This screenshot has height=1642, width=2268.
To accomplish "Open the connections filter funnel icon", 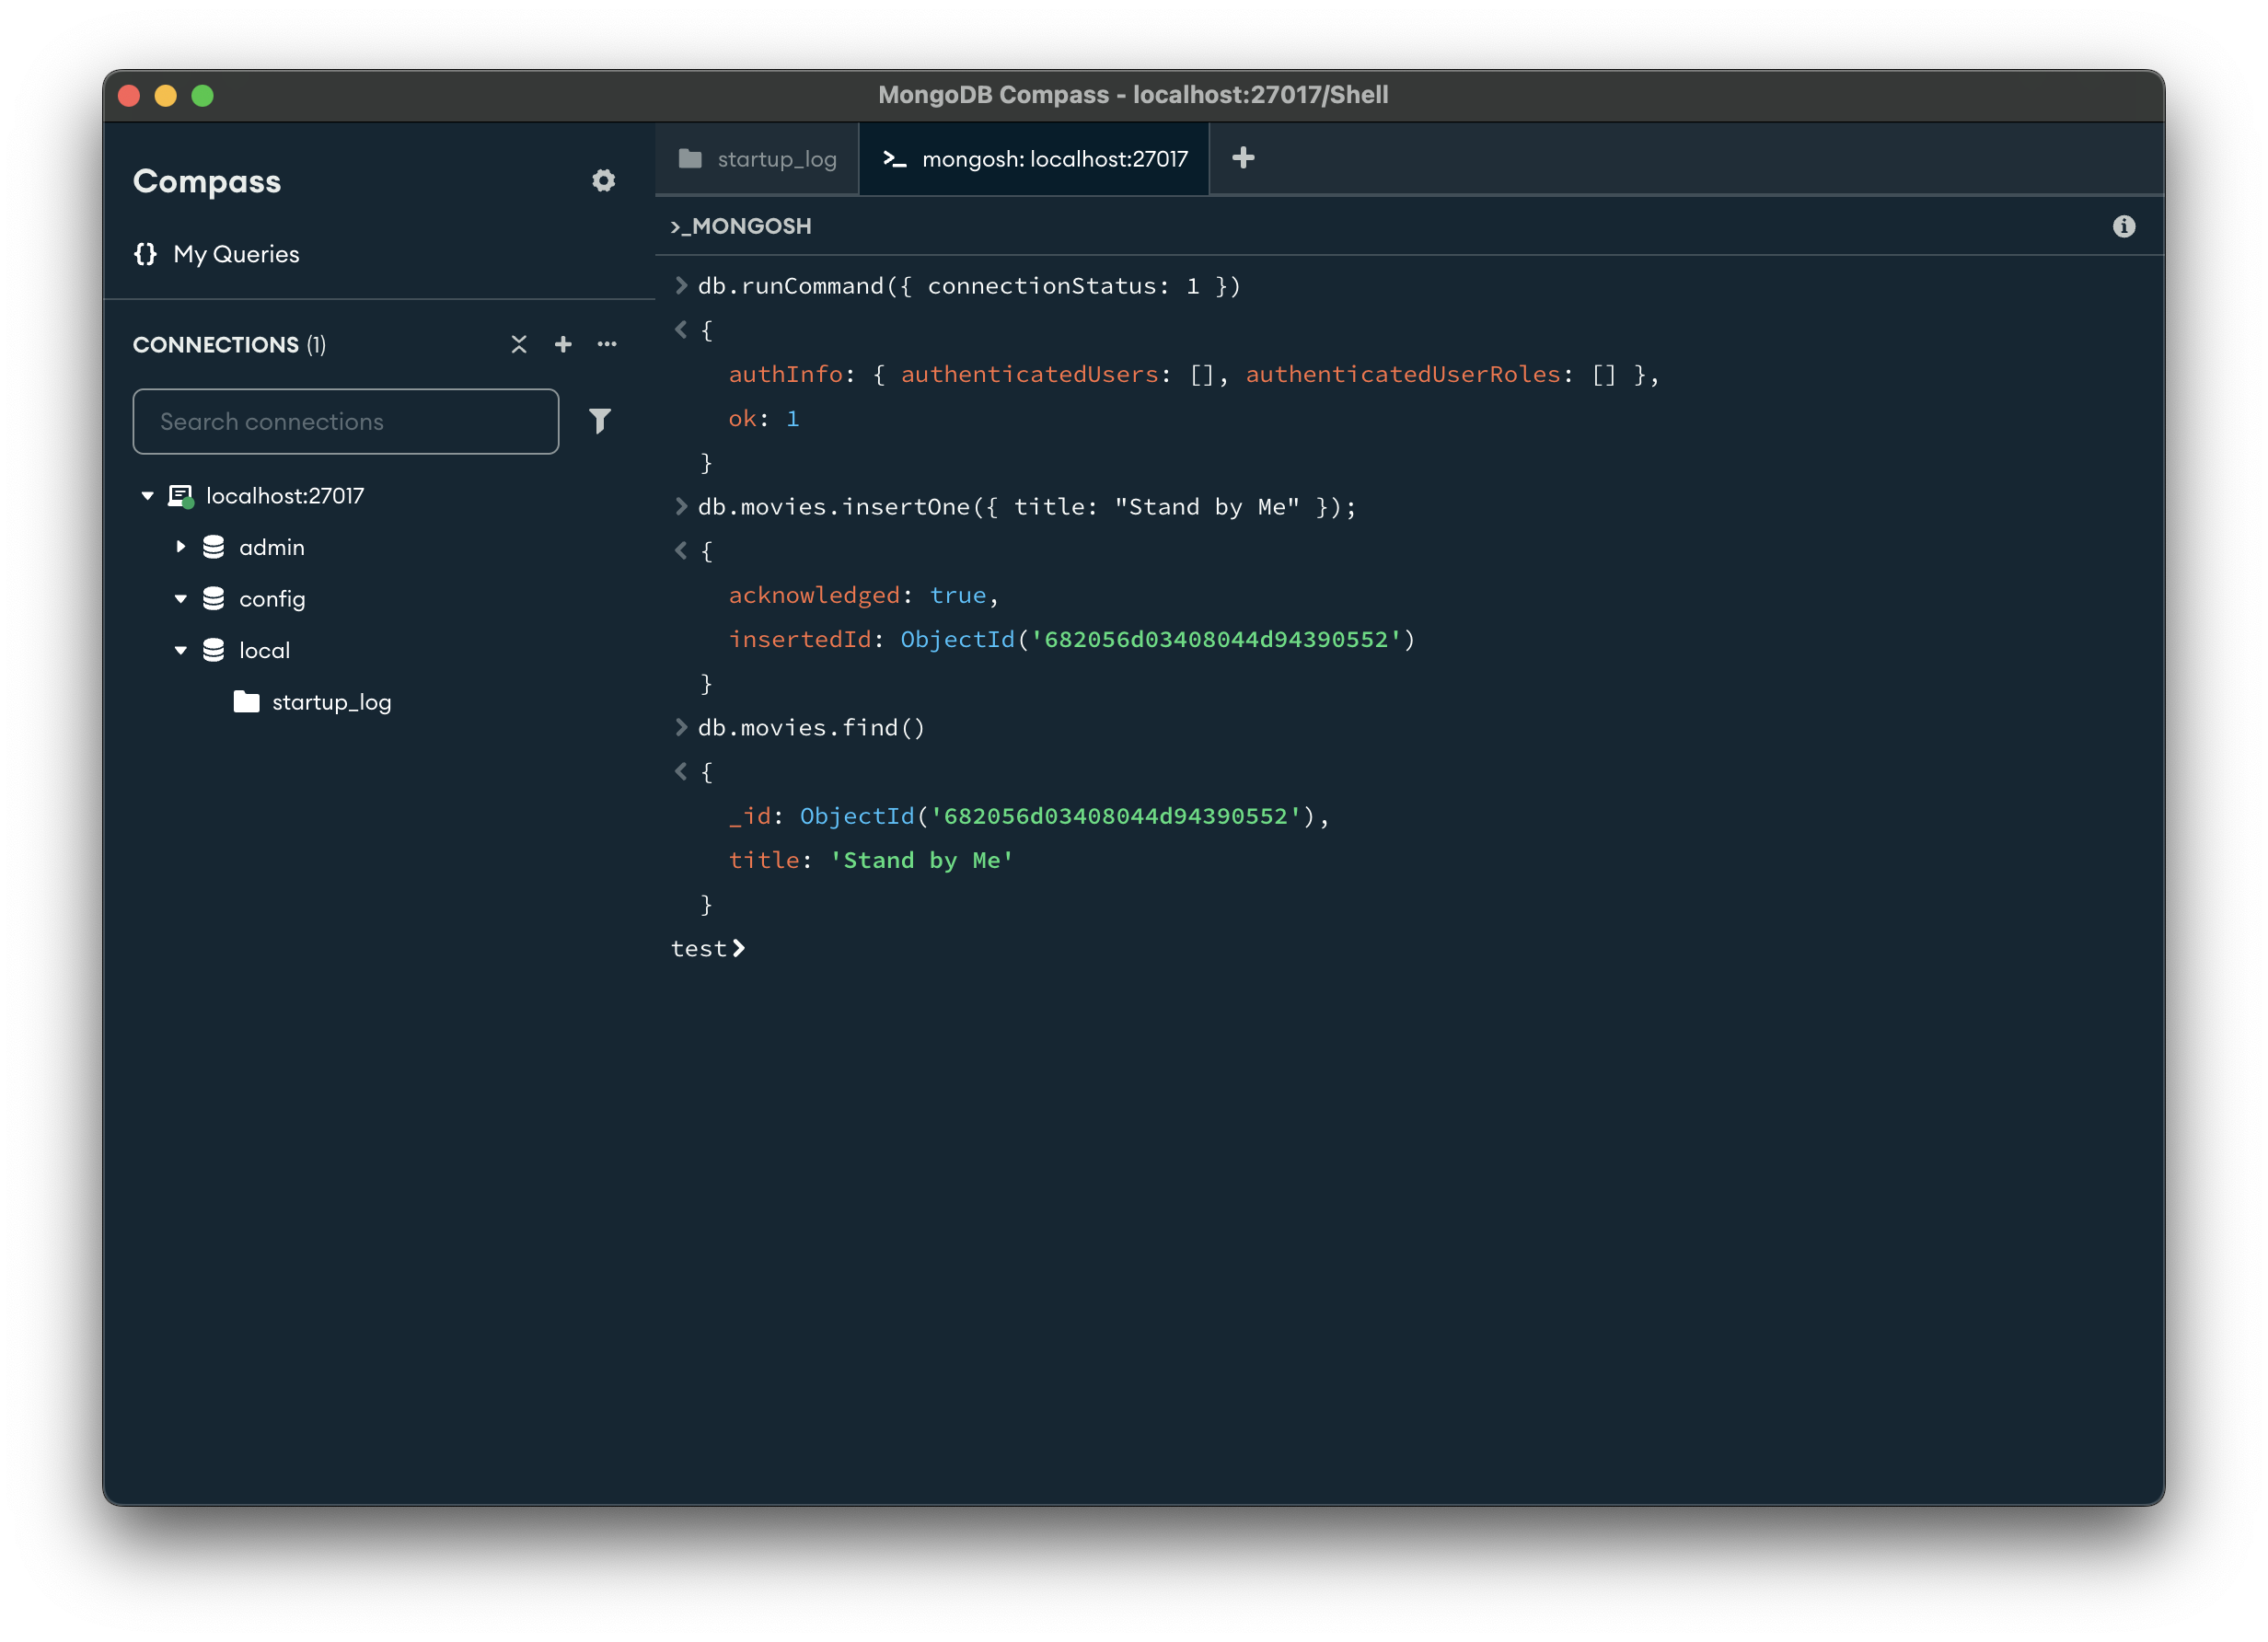I will tap(600, 421).
